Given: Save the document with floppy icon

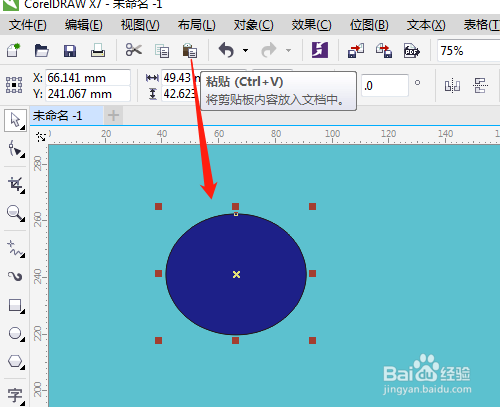Looking at the screenshot, I should (x=70, y=51).
